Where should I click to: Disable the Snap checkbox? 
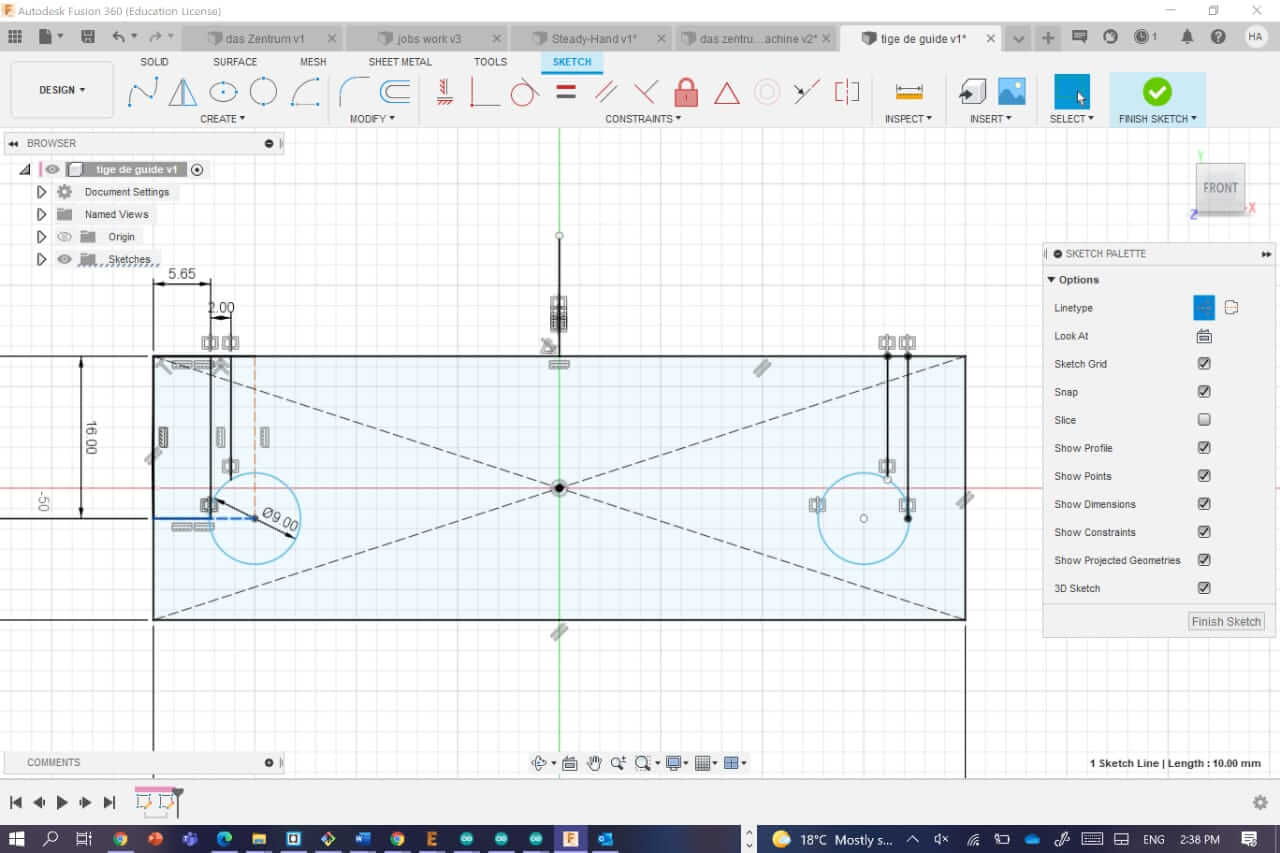pos(1204,392)
